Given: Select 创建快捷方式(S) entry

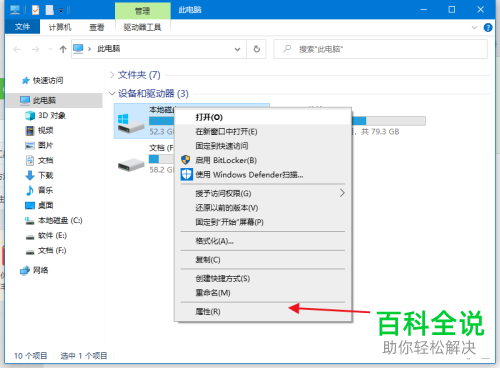Looking at the screenshot, I should pyautogui.click(x=263, y=279).
